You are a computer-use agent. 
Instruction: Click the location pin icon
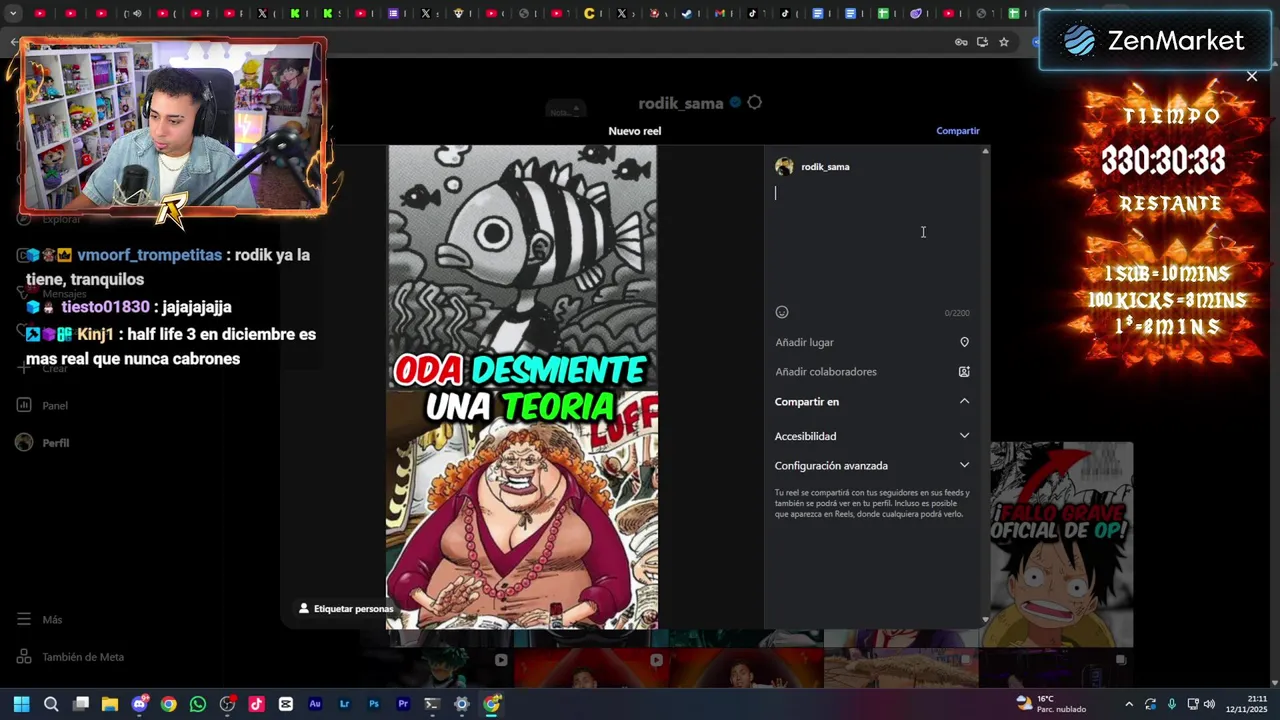[964, 342]
